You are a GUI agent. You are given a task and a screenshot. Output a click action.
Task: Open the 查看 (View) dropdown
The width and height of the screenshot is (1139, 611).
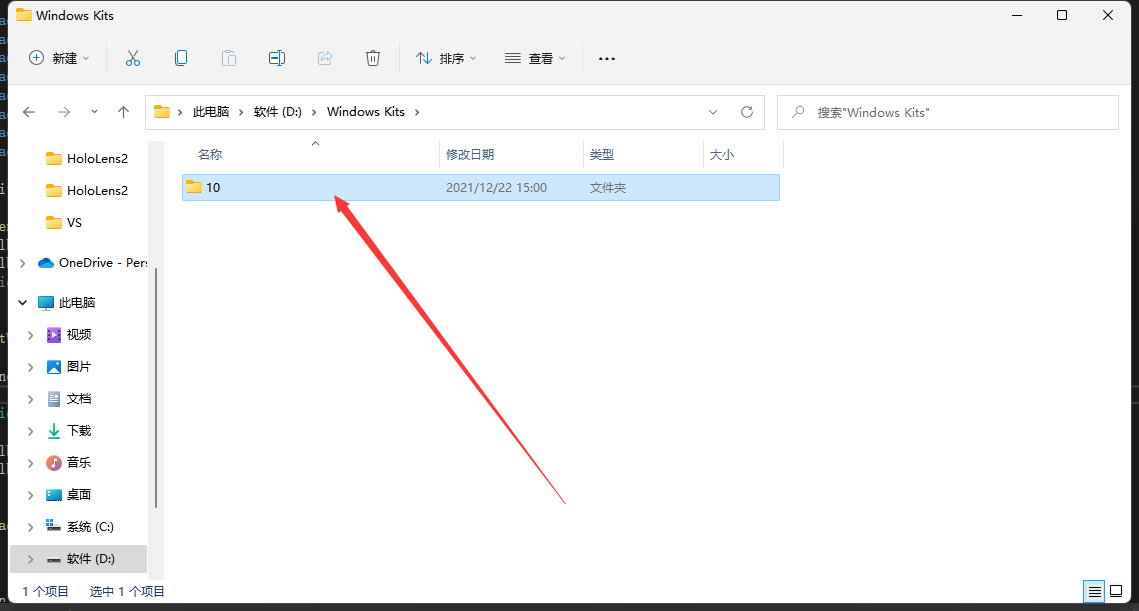pyautogui.click(x=535, y=58)
